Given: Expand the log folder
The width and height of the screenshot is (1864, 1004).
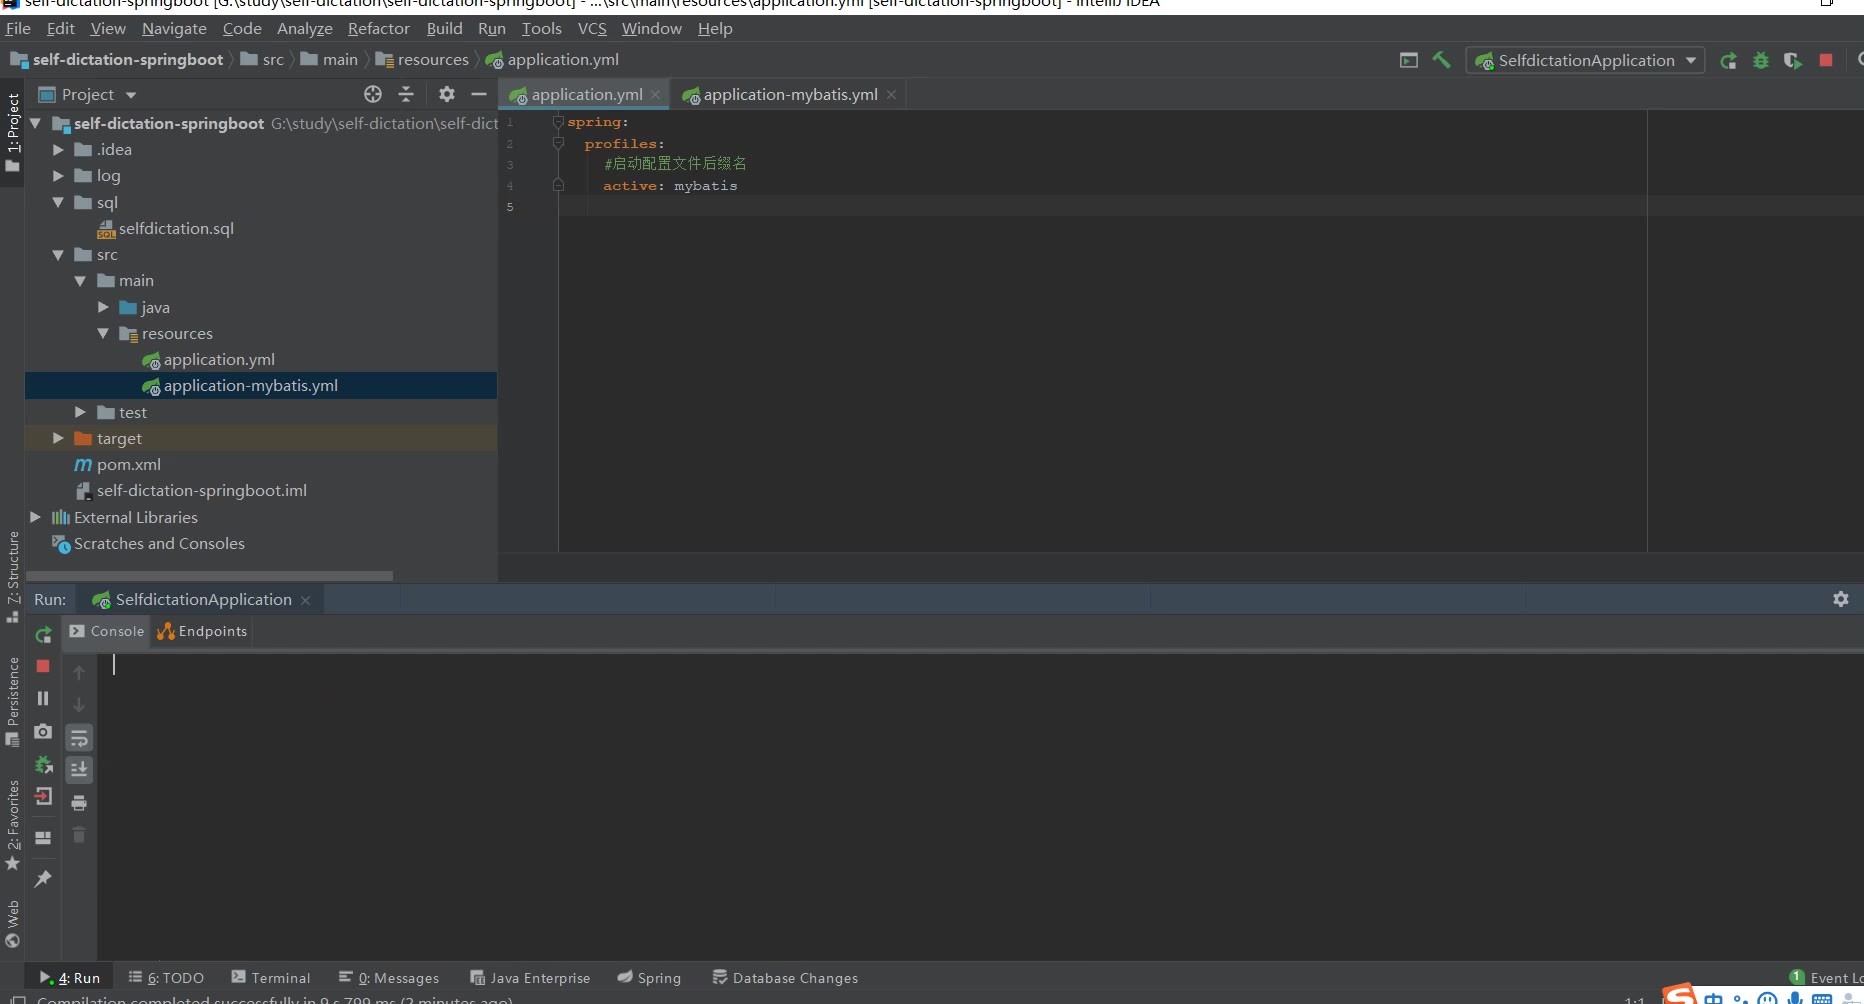Looking at the screenshot, I should click(58, 175).
